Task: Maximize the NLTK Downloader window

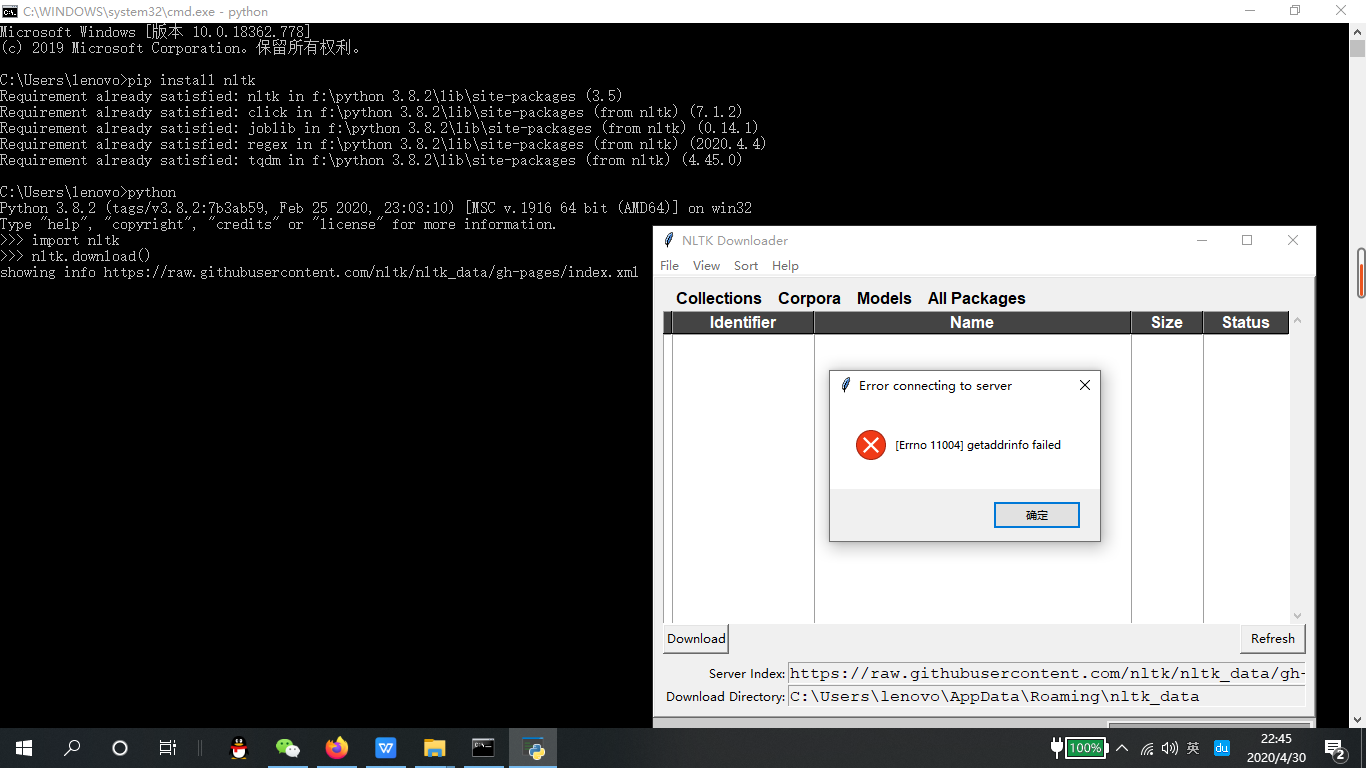Action: click(1247, 240)
